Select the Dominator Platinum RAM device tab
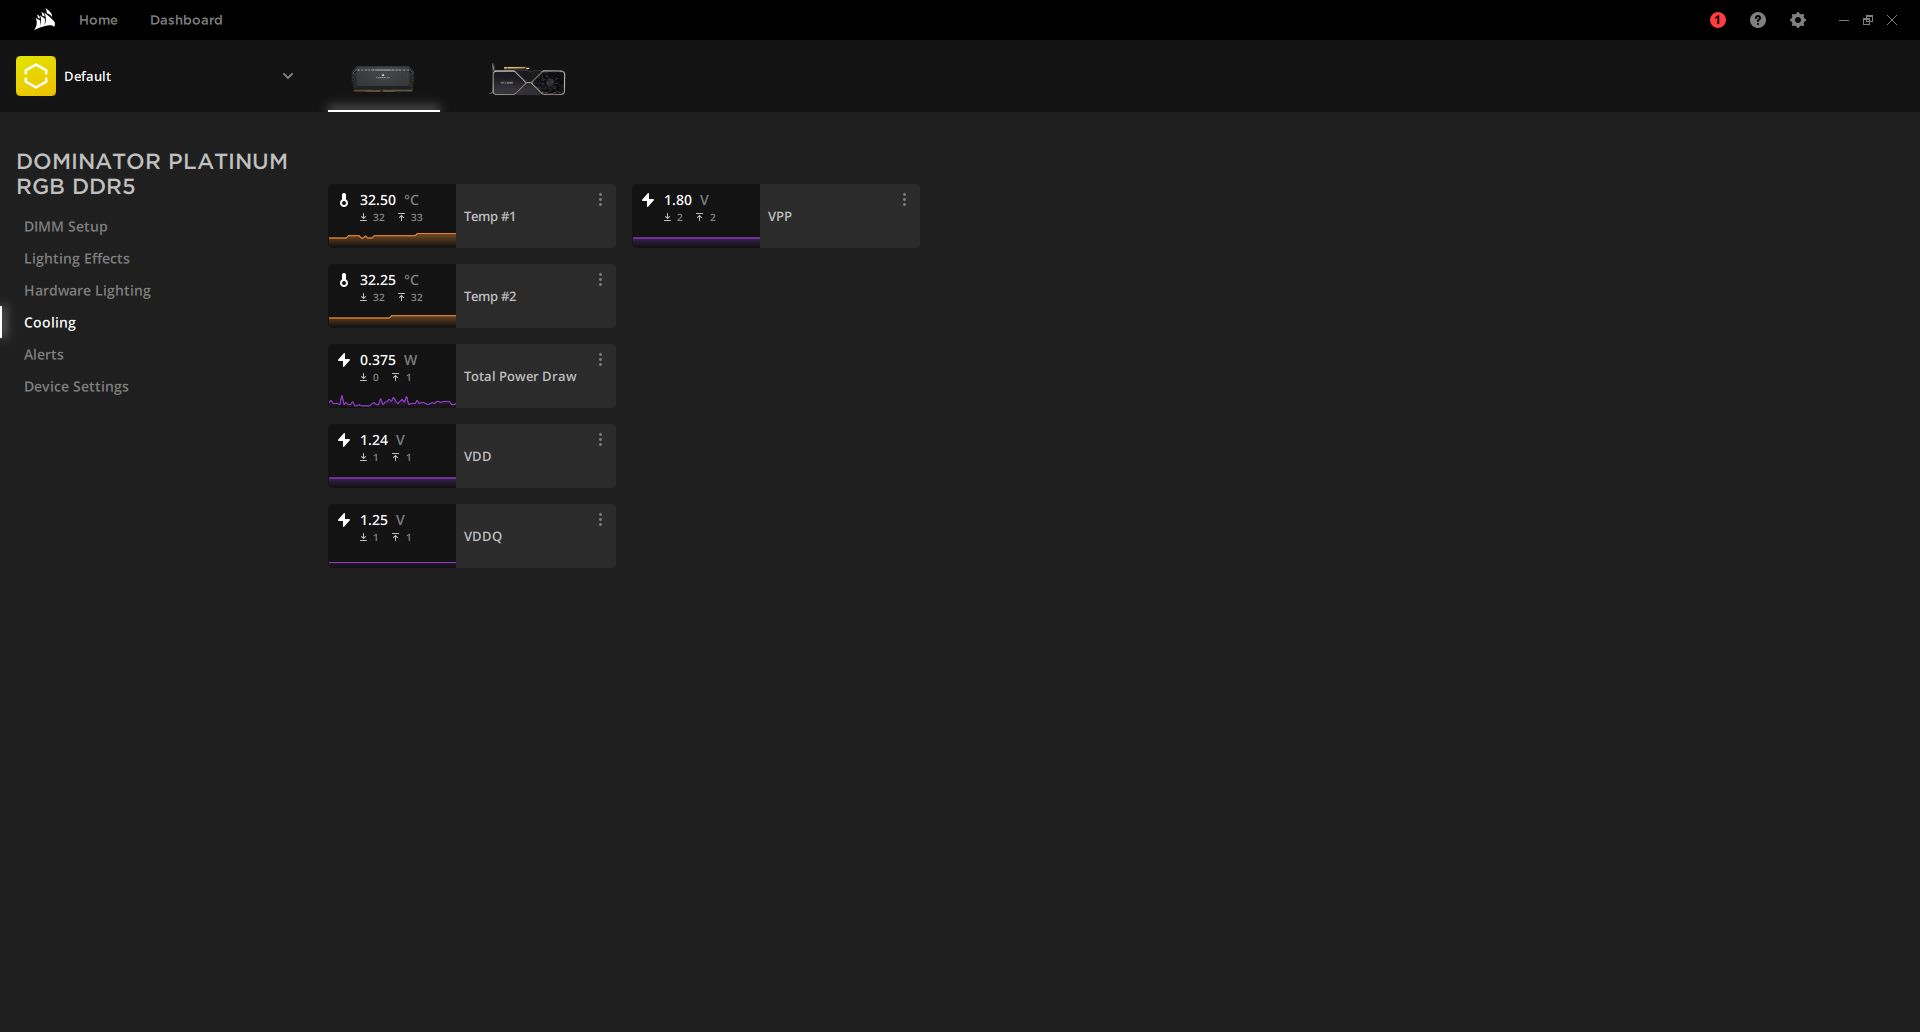The width and height of the screenshot is (1920, 1032). (383, 78)
